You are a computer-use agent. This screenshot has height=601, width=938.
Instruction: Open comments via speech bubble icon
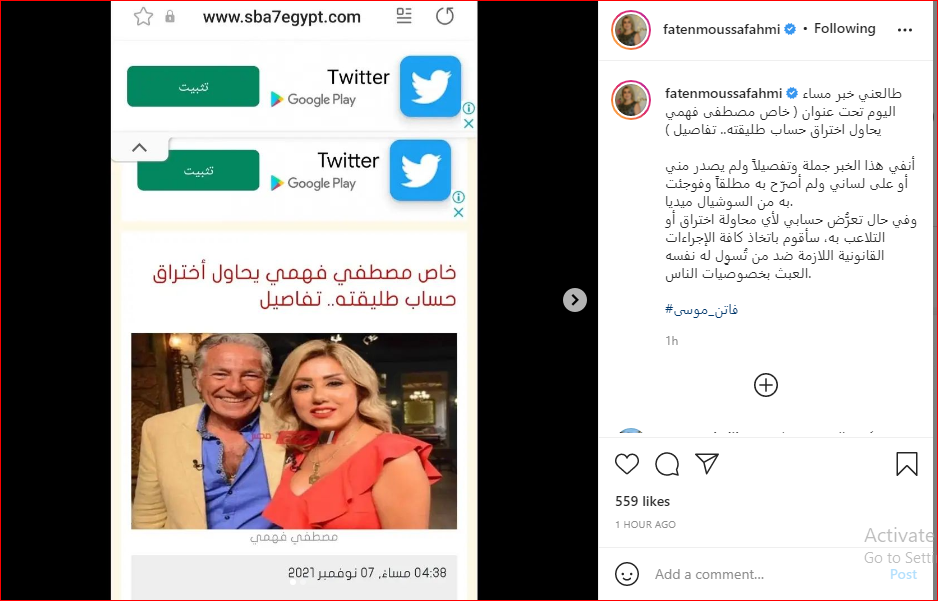coord(667,464)
